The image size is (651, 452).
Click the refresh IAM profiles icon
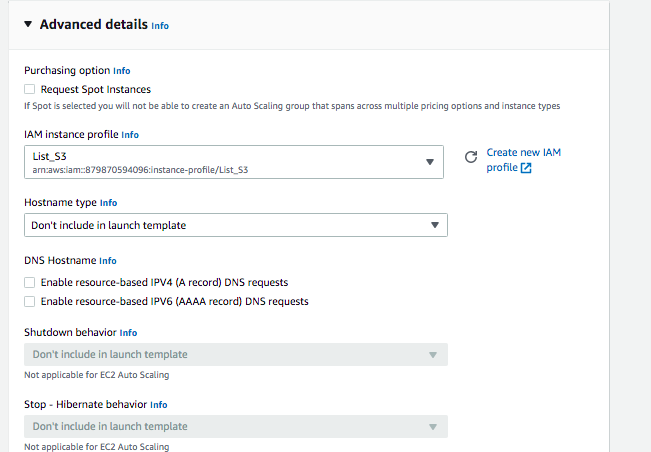[x=471, y=157]
